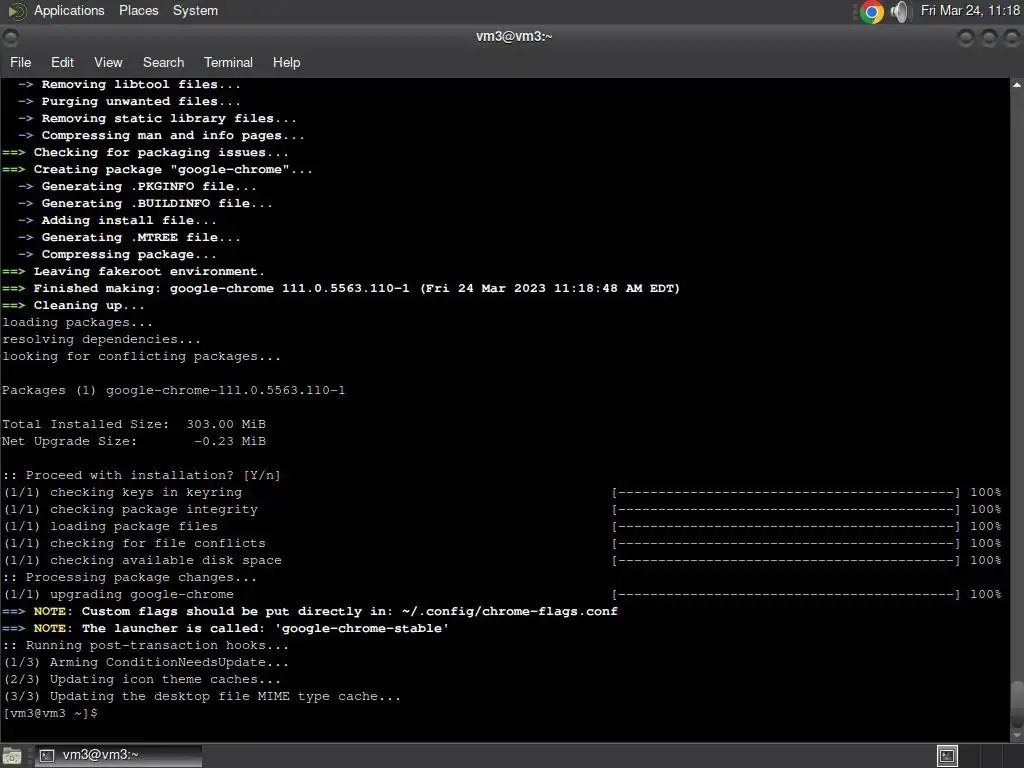Click the window title vm3@vm3:~
This screenshot has height=768, width=1024.
click(514, 37)
